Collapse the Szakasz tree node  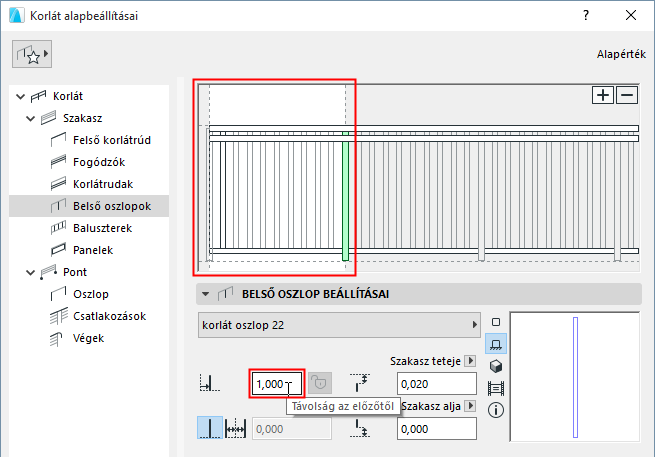pyautogui.click(x=30, y=119)
